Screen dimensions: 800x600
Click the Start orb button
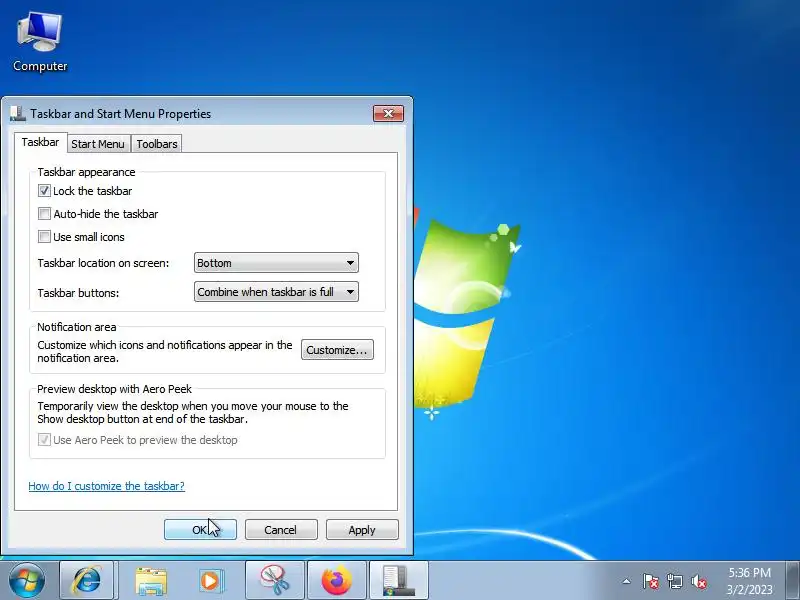pyautogui.click(x=27, y=581)
